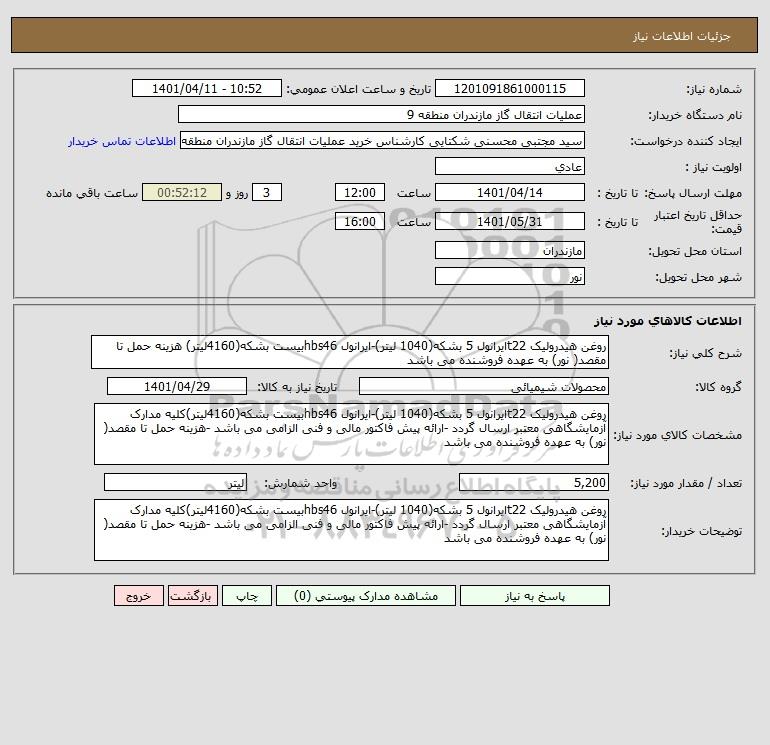The width and height of the screenshot is (770, 745).
Task: Click goods need date 1401/04/29
Action: pyautogui.click(x=177, y=386)
